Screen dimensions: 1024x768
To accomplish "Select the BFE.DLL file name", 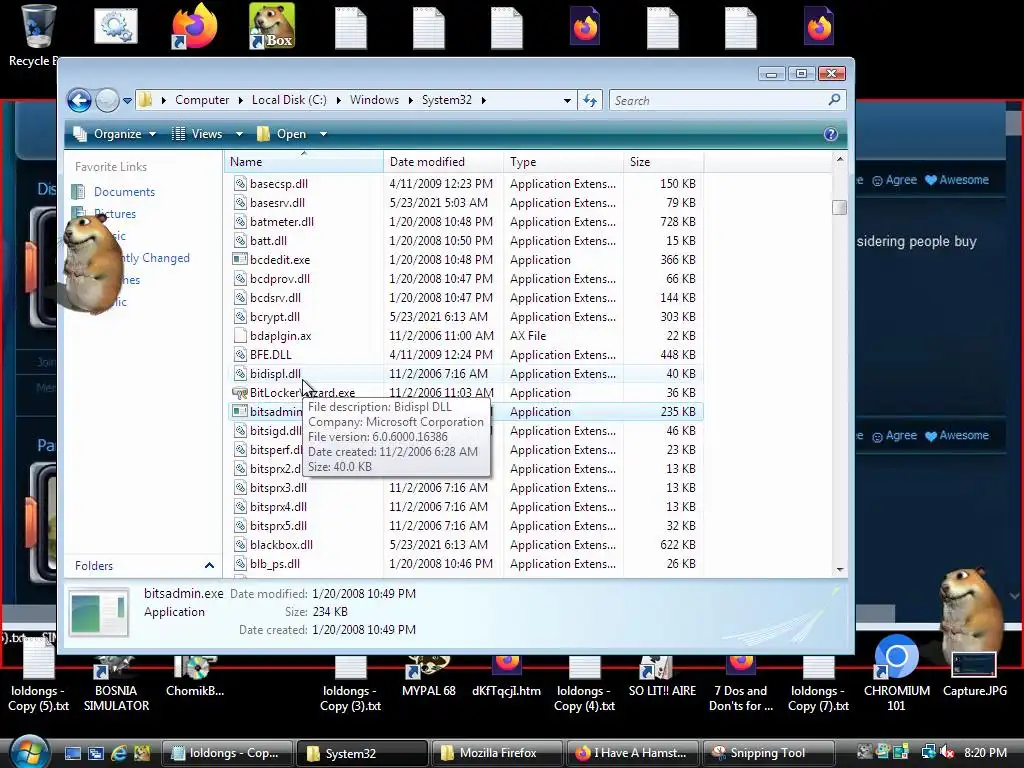I will 270,355.
